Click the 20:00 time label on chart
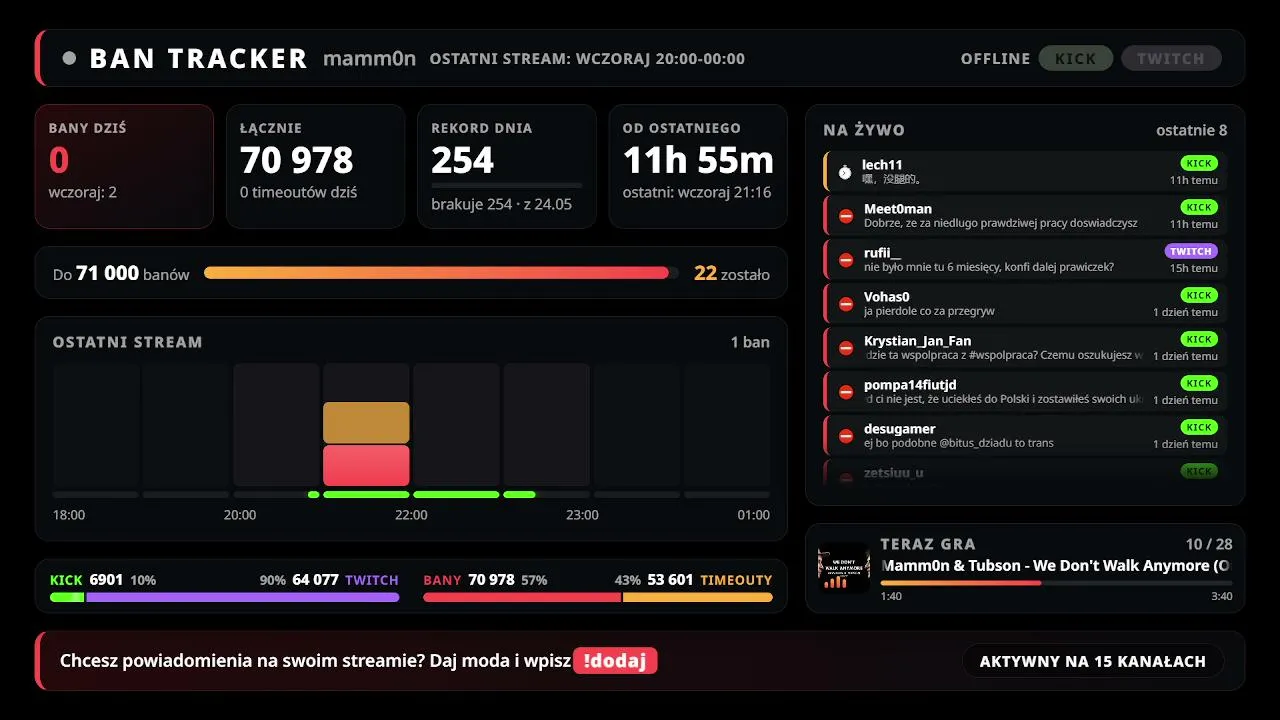The width and height of the screenshot is (1280, 720). click(x=240, y=515)
